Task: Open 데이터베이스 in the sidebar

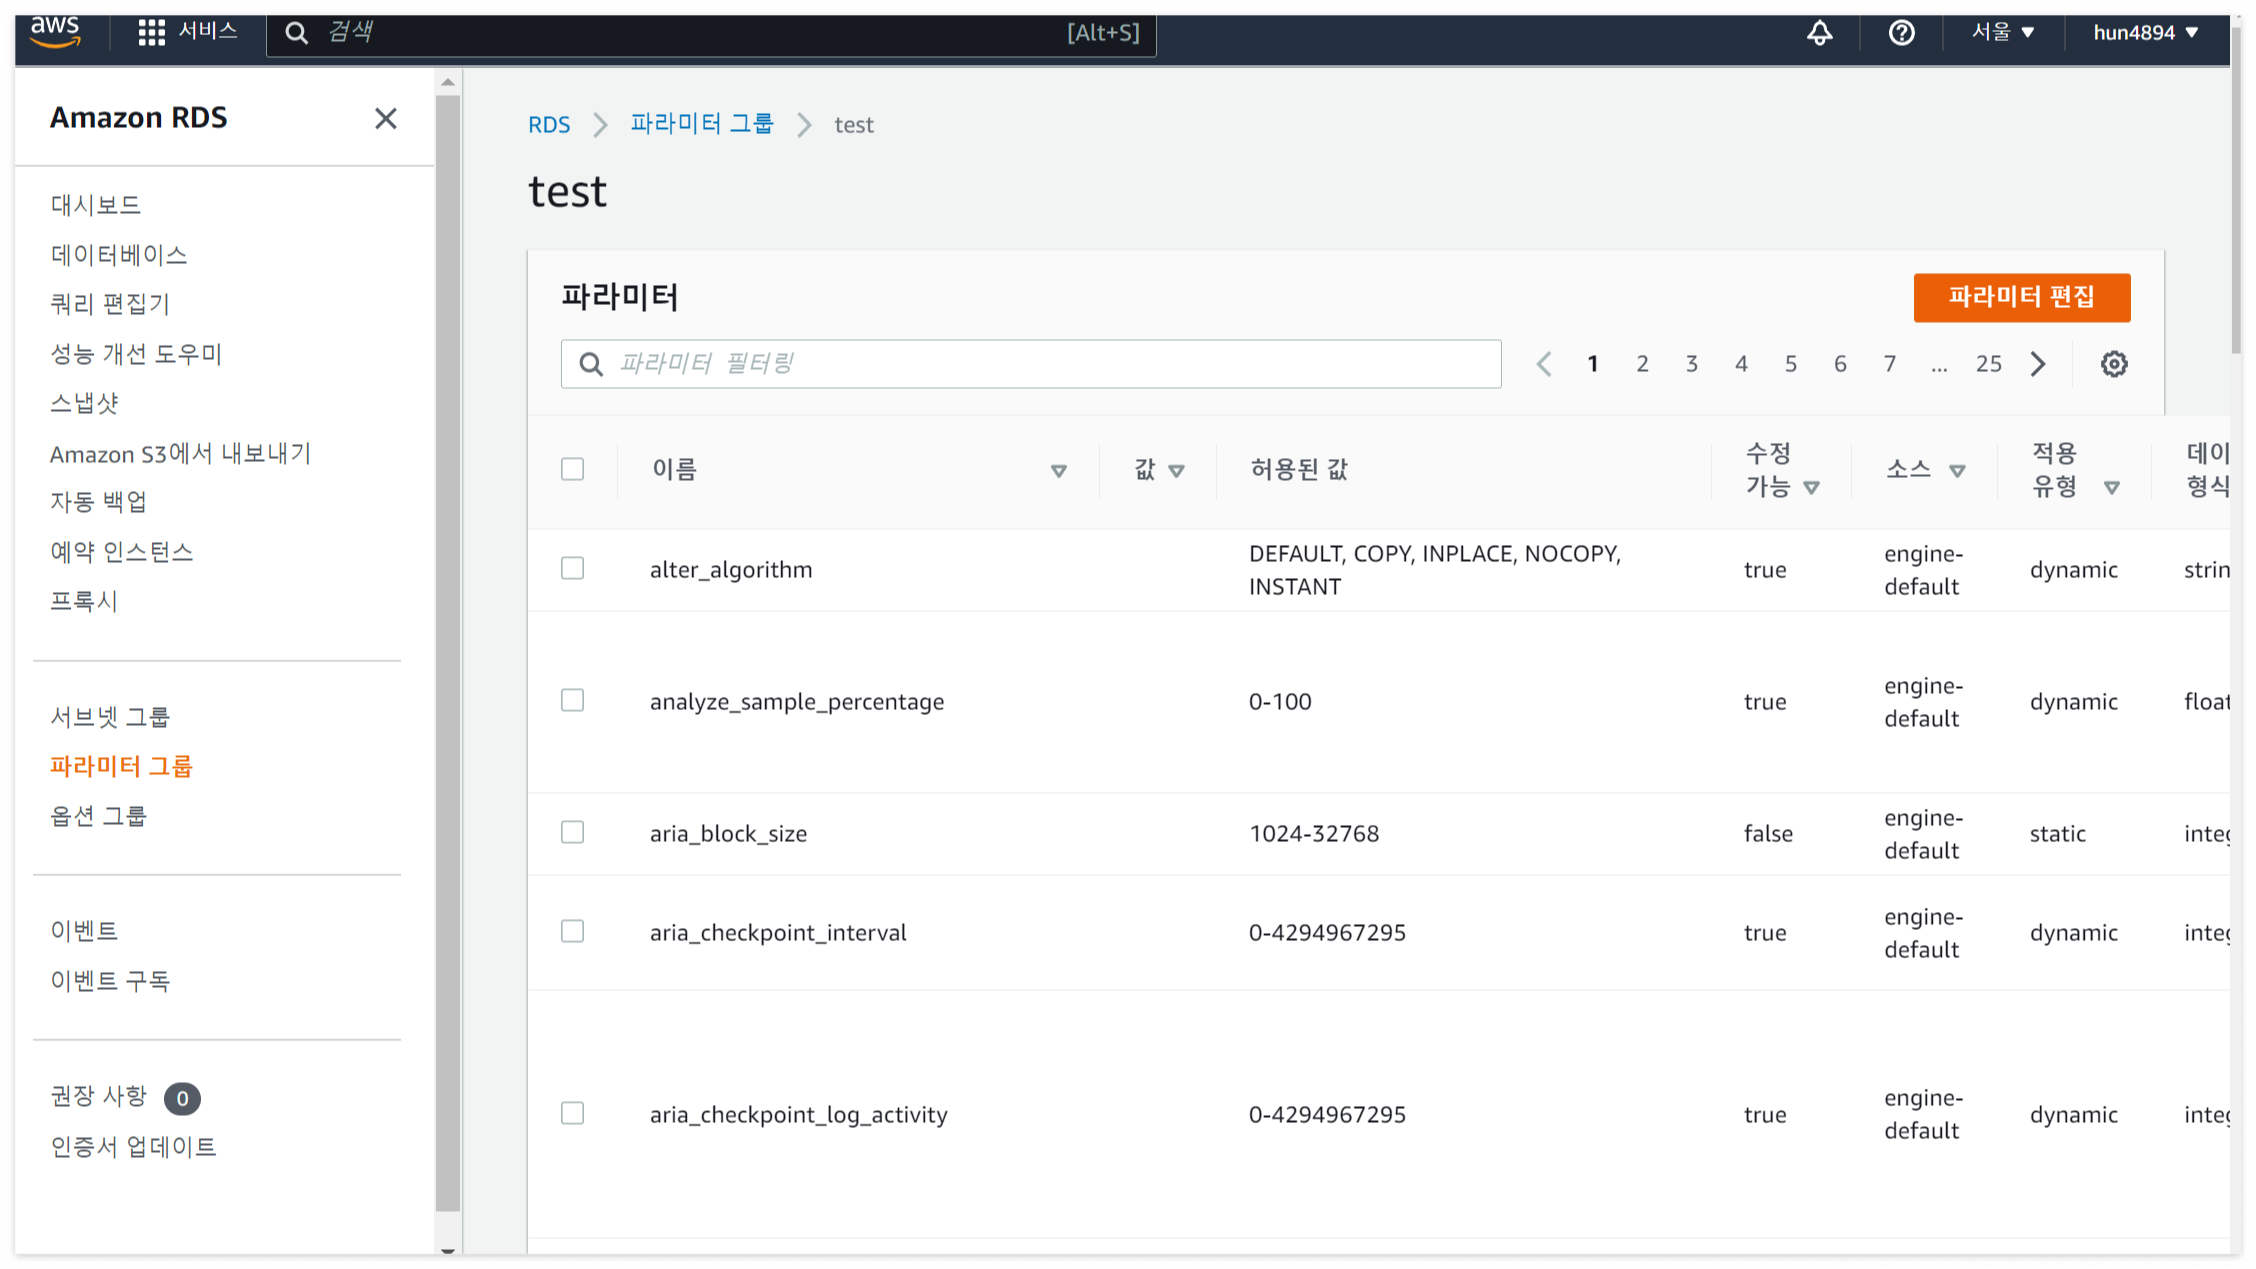Action: 119,254
